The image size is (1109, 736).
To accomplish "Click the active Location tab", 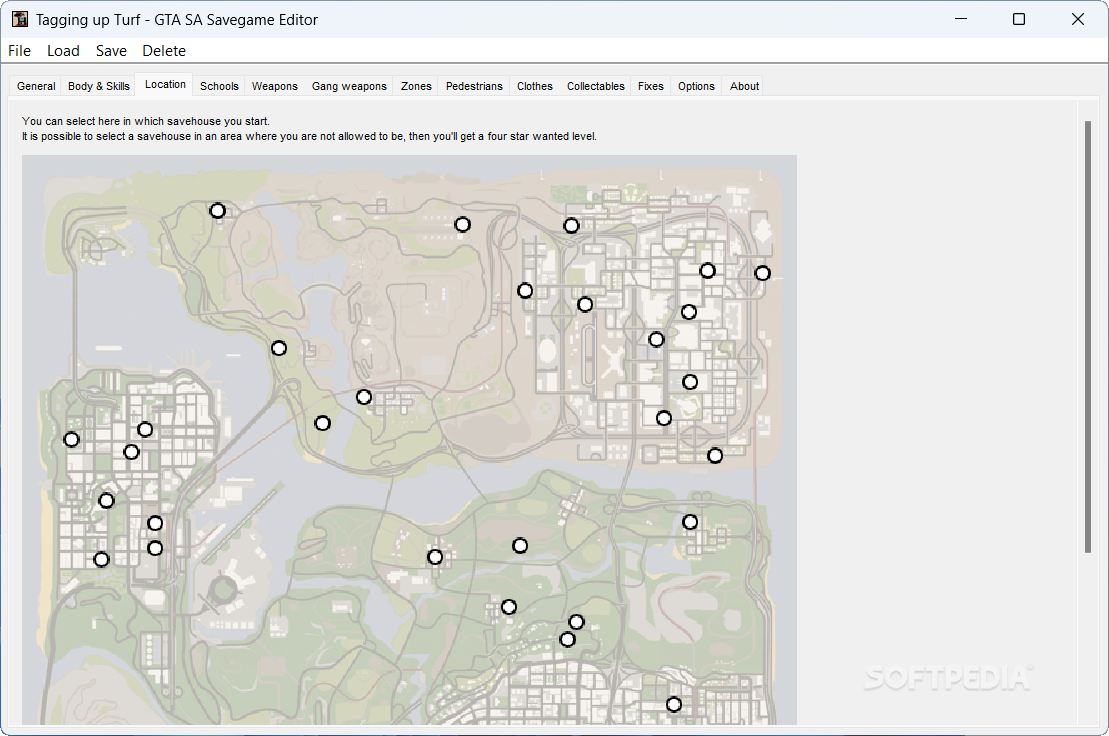I will click(165, 84).
